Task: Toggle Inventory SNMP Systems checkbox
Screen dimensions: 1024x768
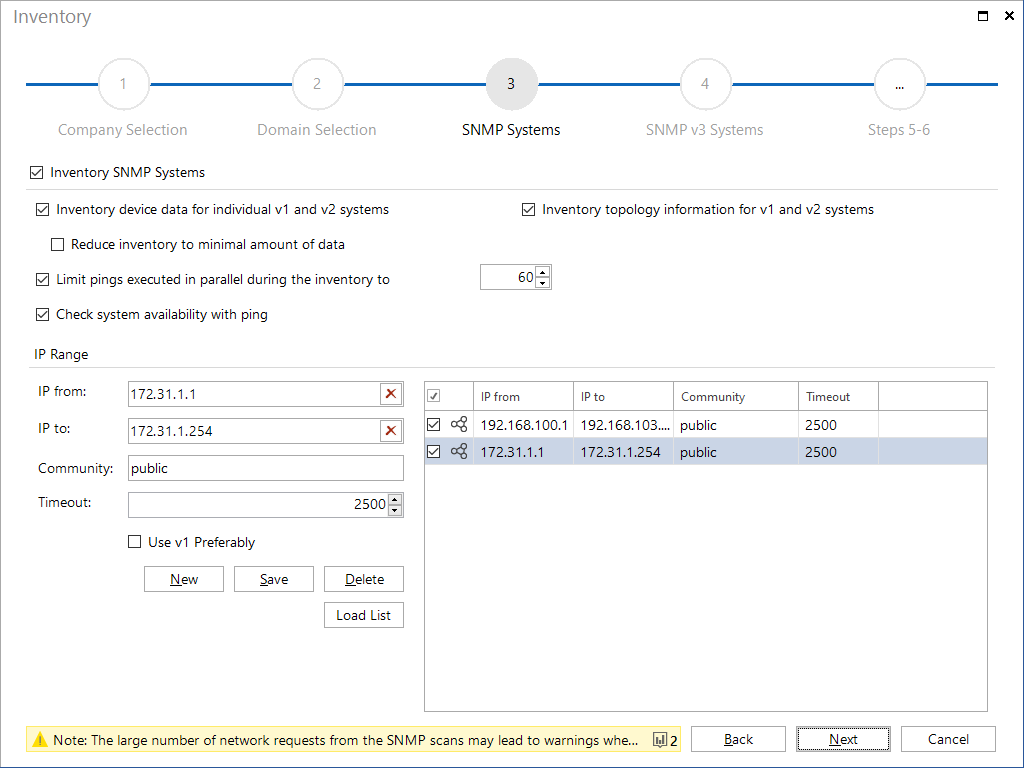Action: 37,172
